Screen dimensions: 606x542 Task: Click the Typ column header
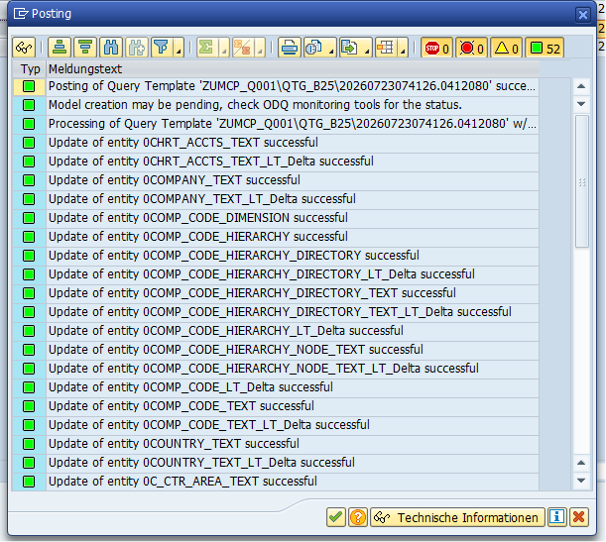(30, 69)
